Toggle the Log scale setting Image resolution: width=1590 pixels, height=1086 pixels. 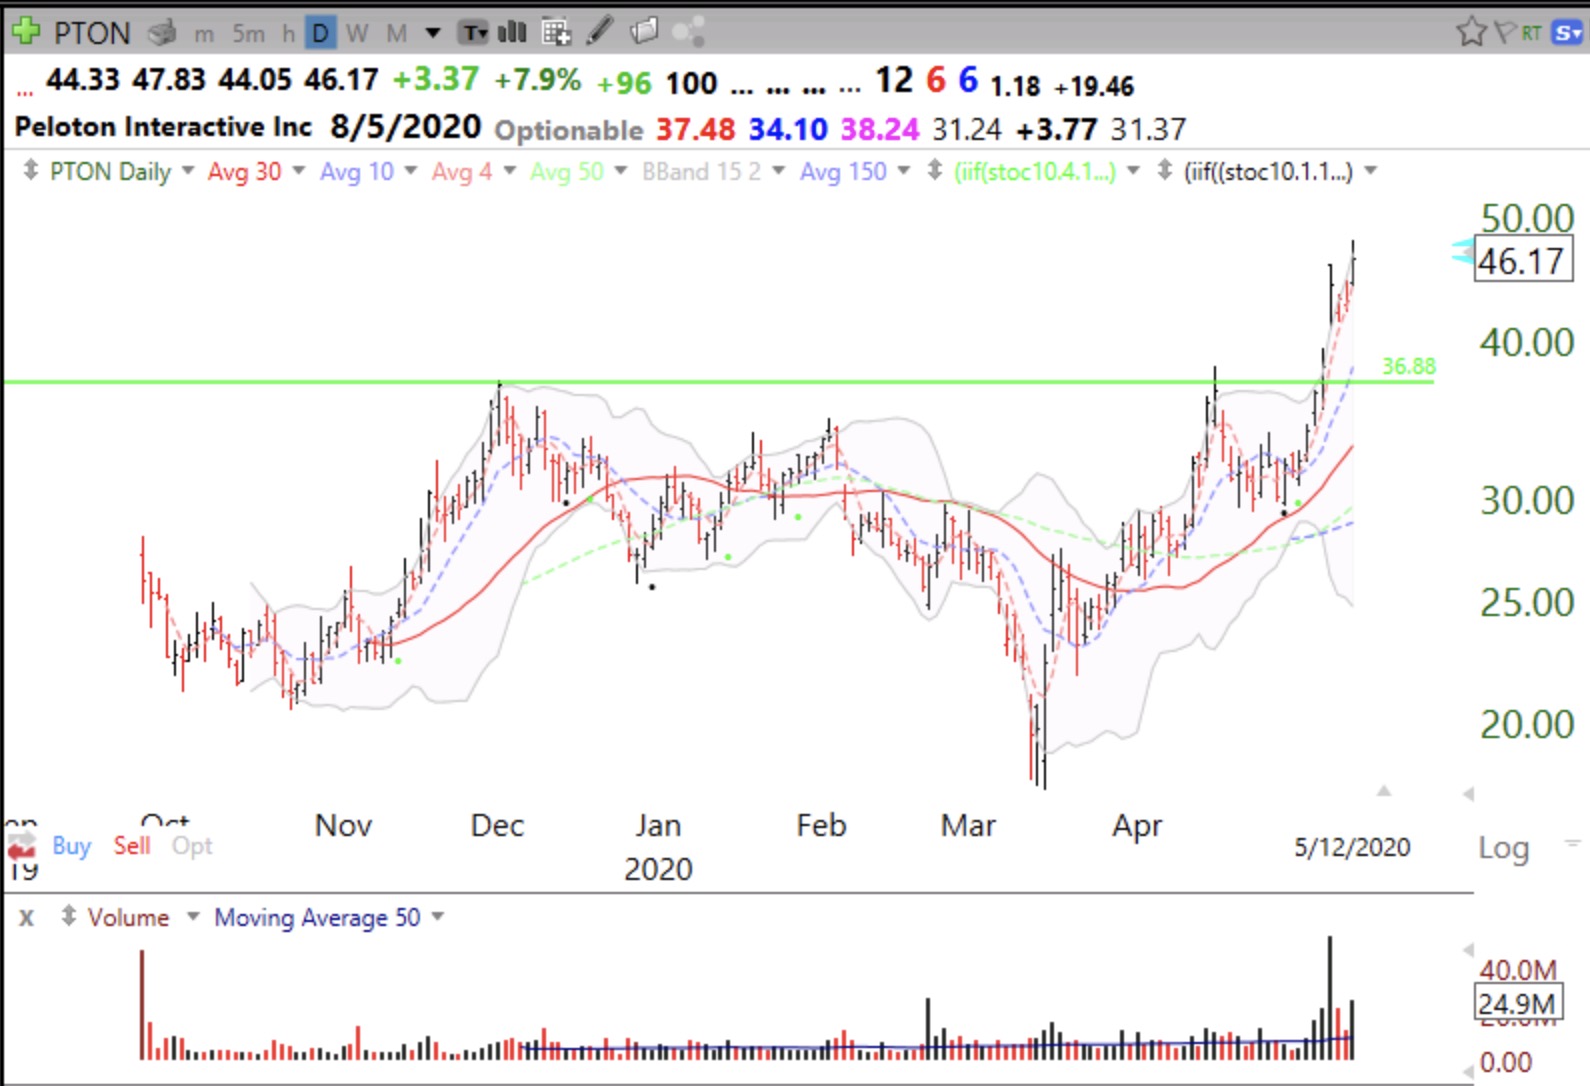point(1504,848)
